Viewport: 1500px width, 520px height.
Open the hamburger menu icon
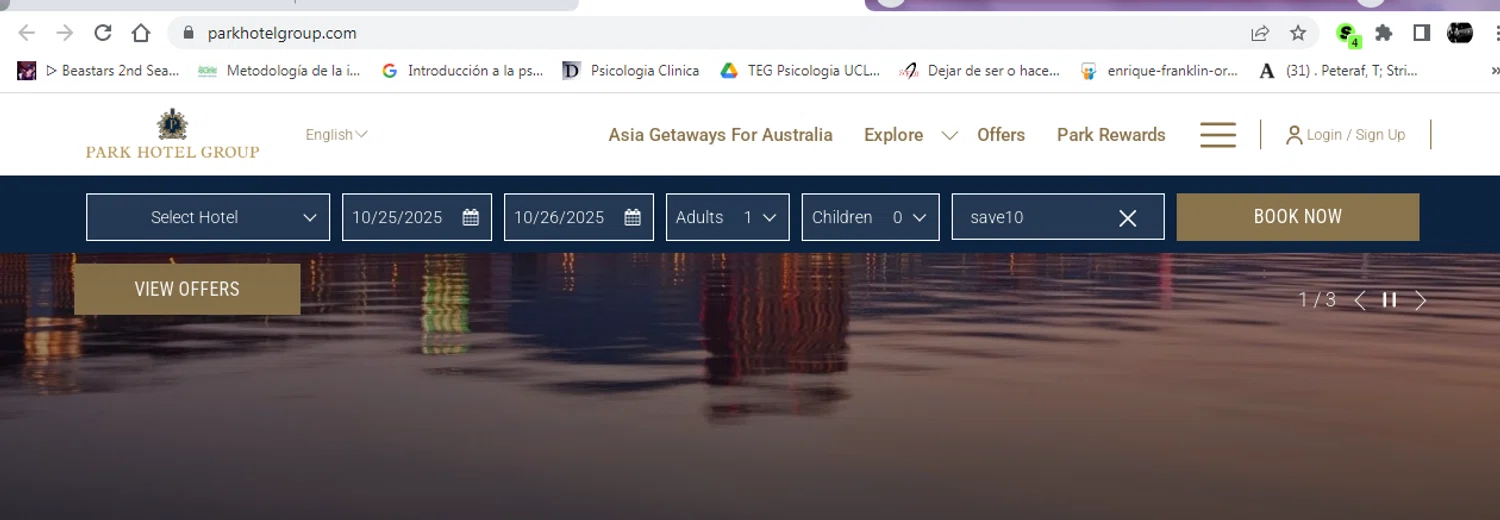(1218, 135)
